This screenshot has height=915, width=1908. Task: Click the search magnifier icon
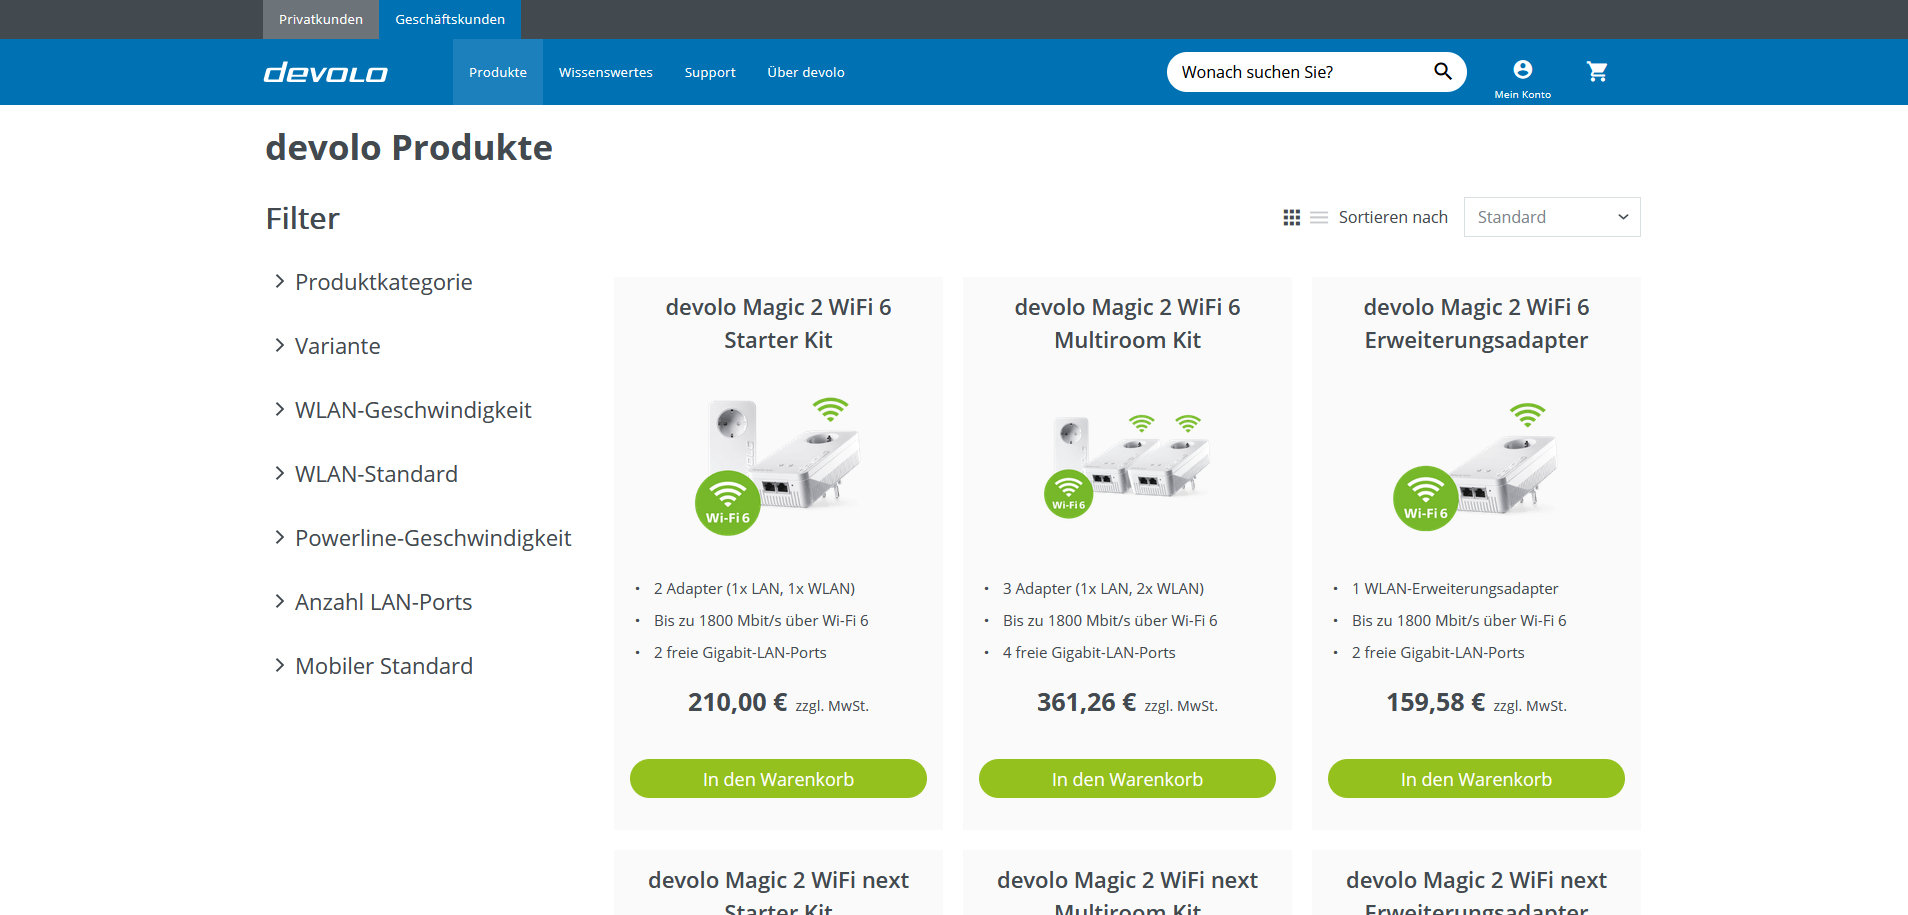coord(1442,71)
